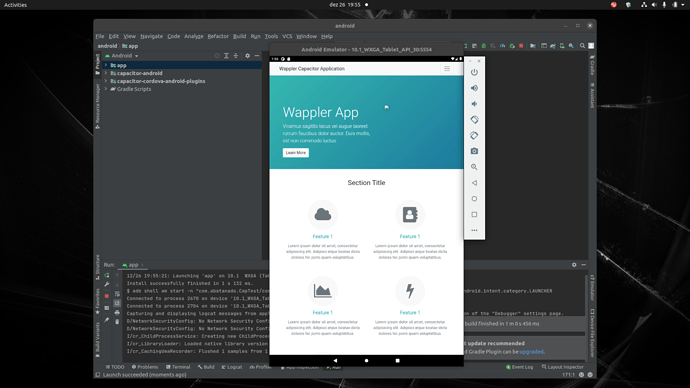Power off the emulator with the power icon
This screenshot has width=690, height=388.
(474, 72)
